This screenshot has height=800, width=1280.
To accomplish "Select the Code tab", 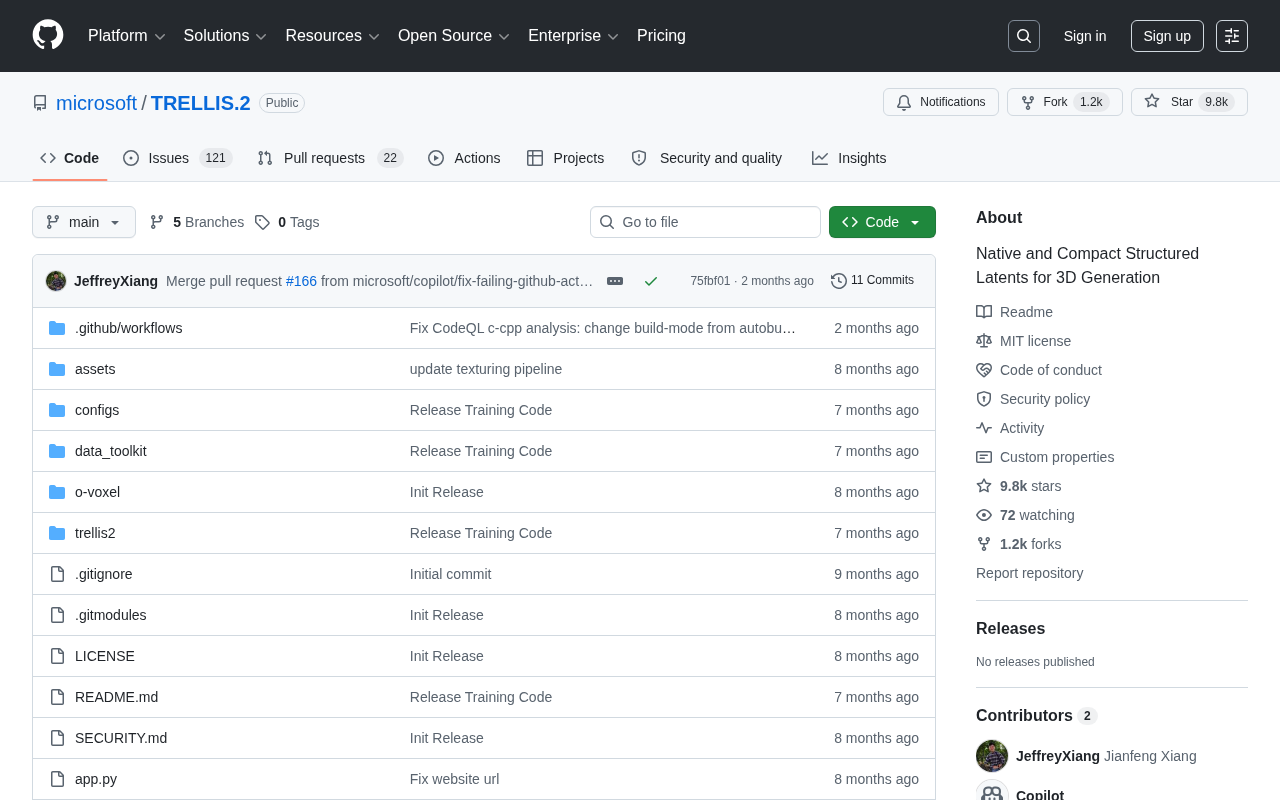I will (x=70, y=158).
